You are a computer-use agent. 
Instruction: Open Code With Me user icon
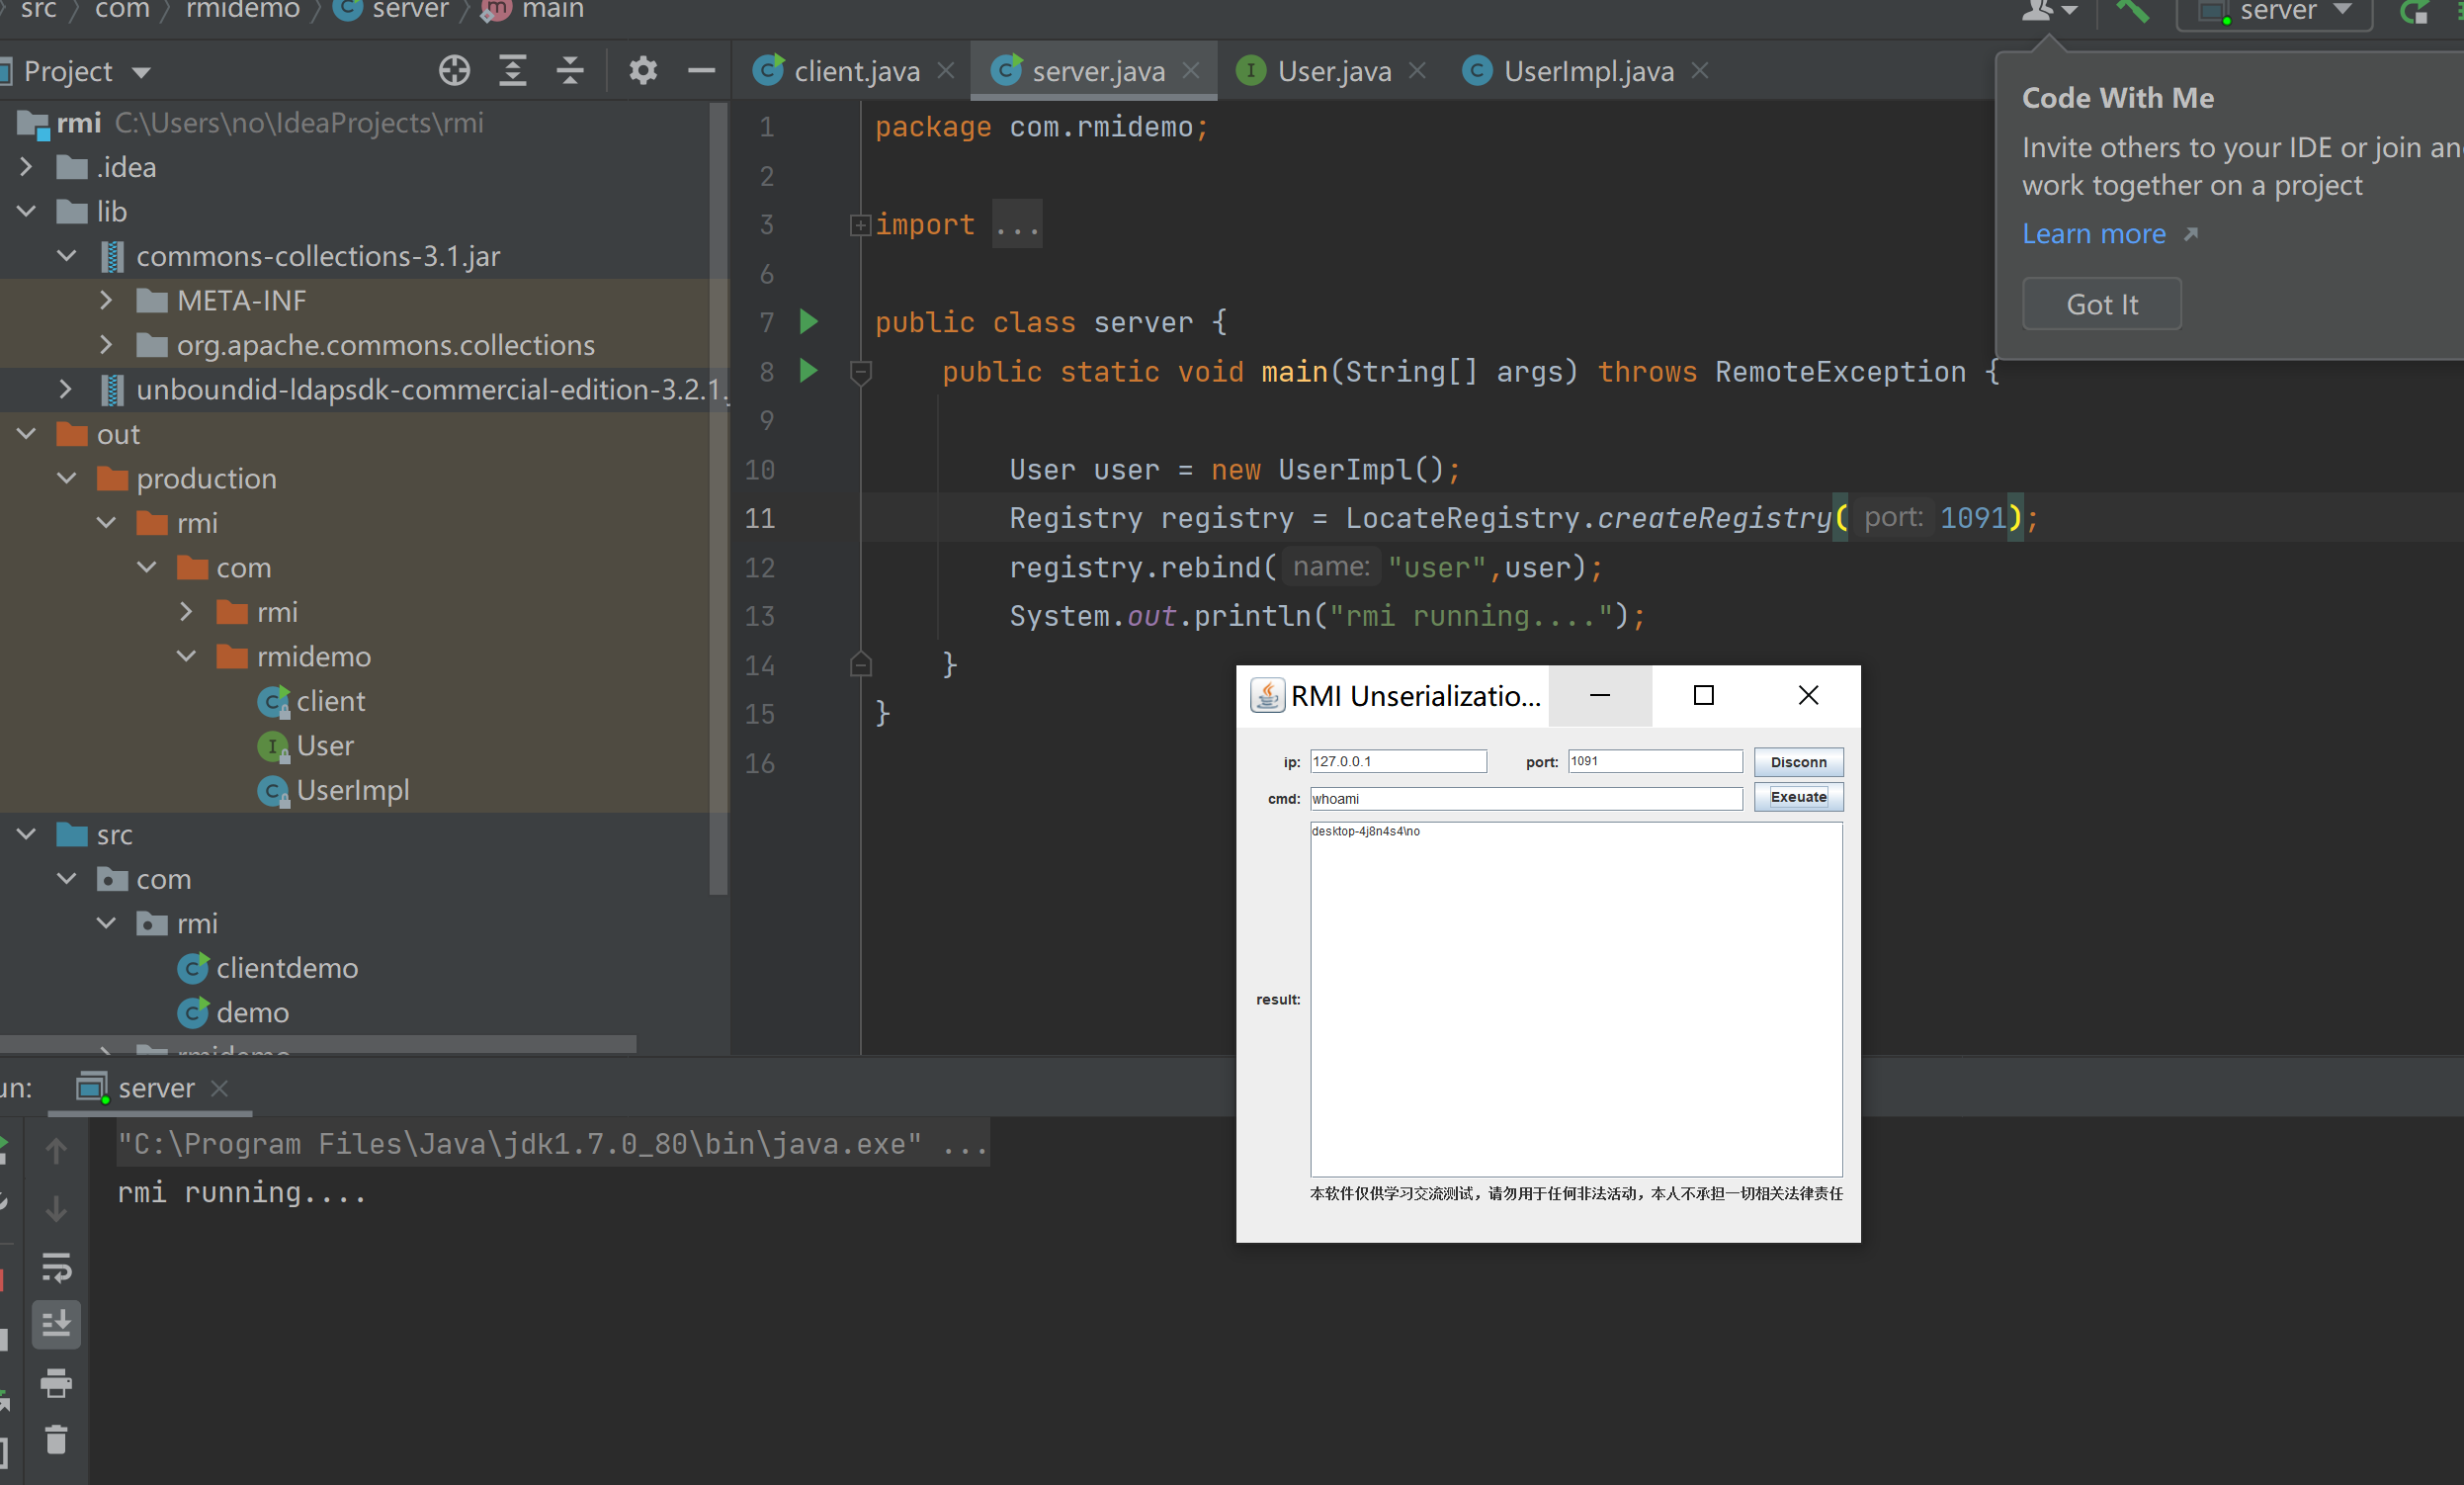tap(2048, 11)
